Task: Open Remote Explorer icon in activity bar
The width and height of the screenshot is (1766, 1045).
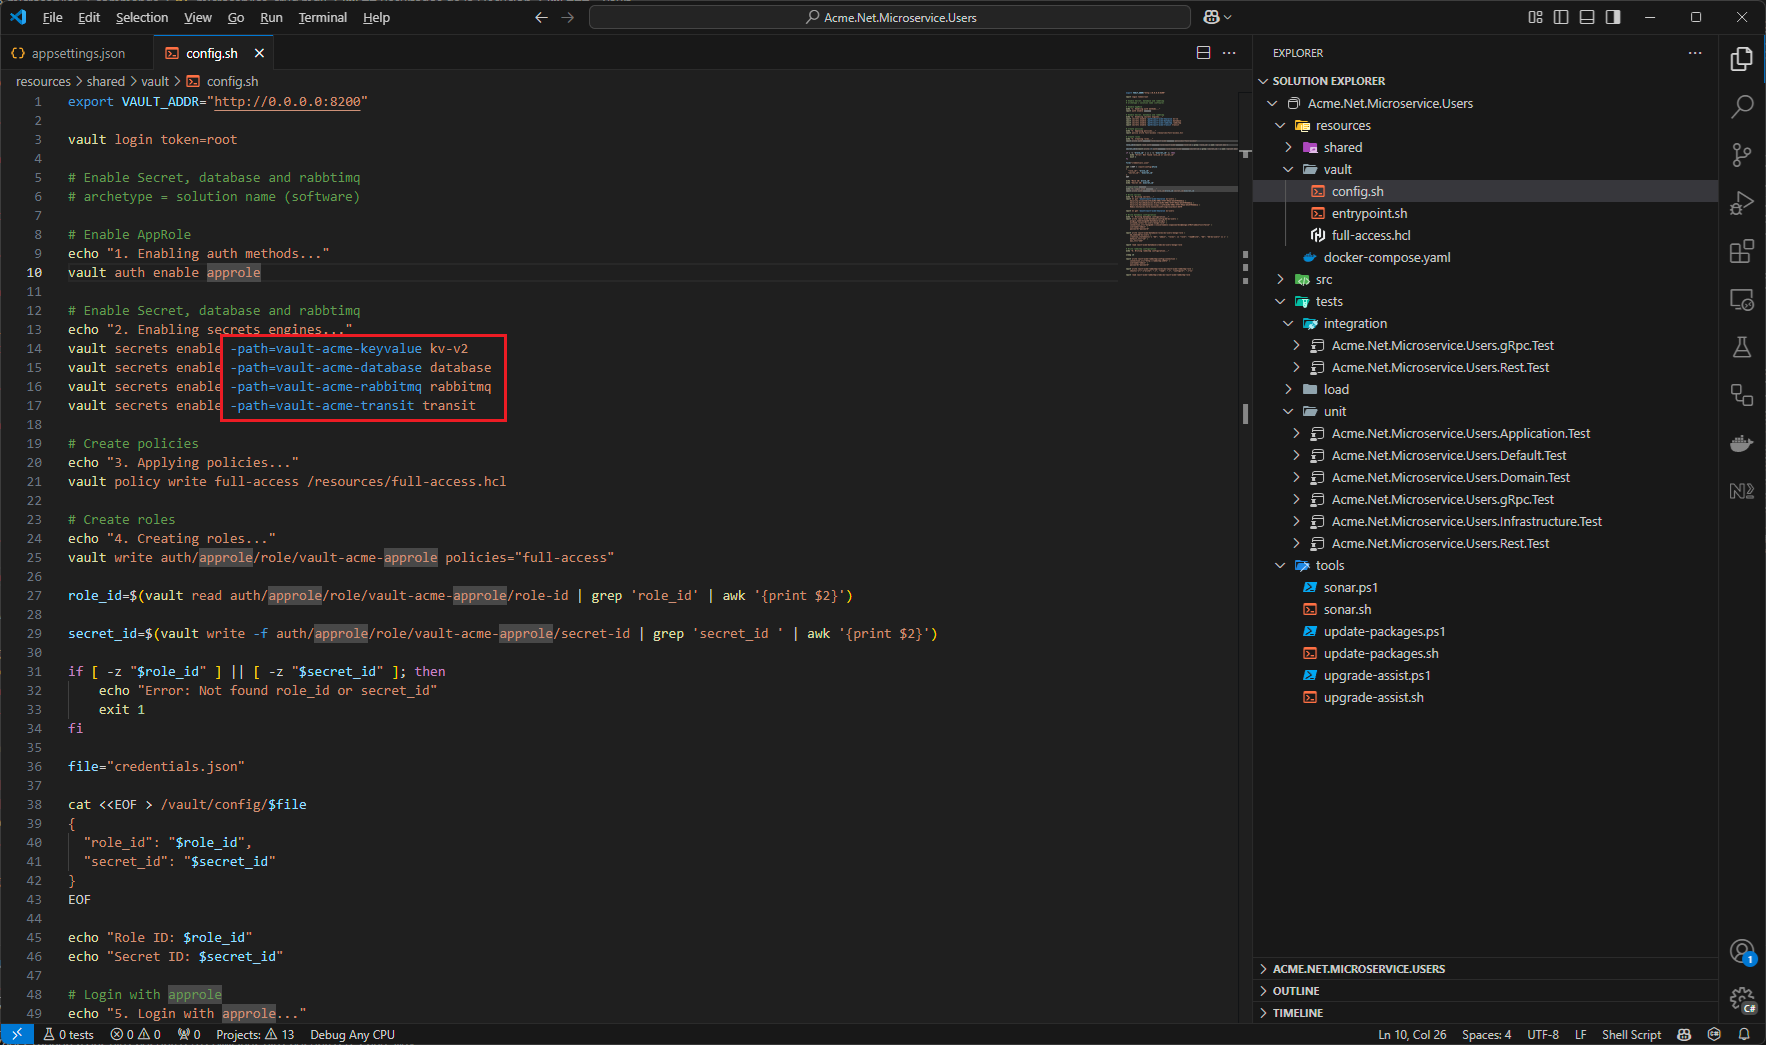Action: coord(1741,299)
